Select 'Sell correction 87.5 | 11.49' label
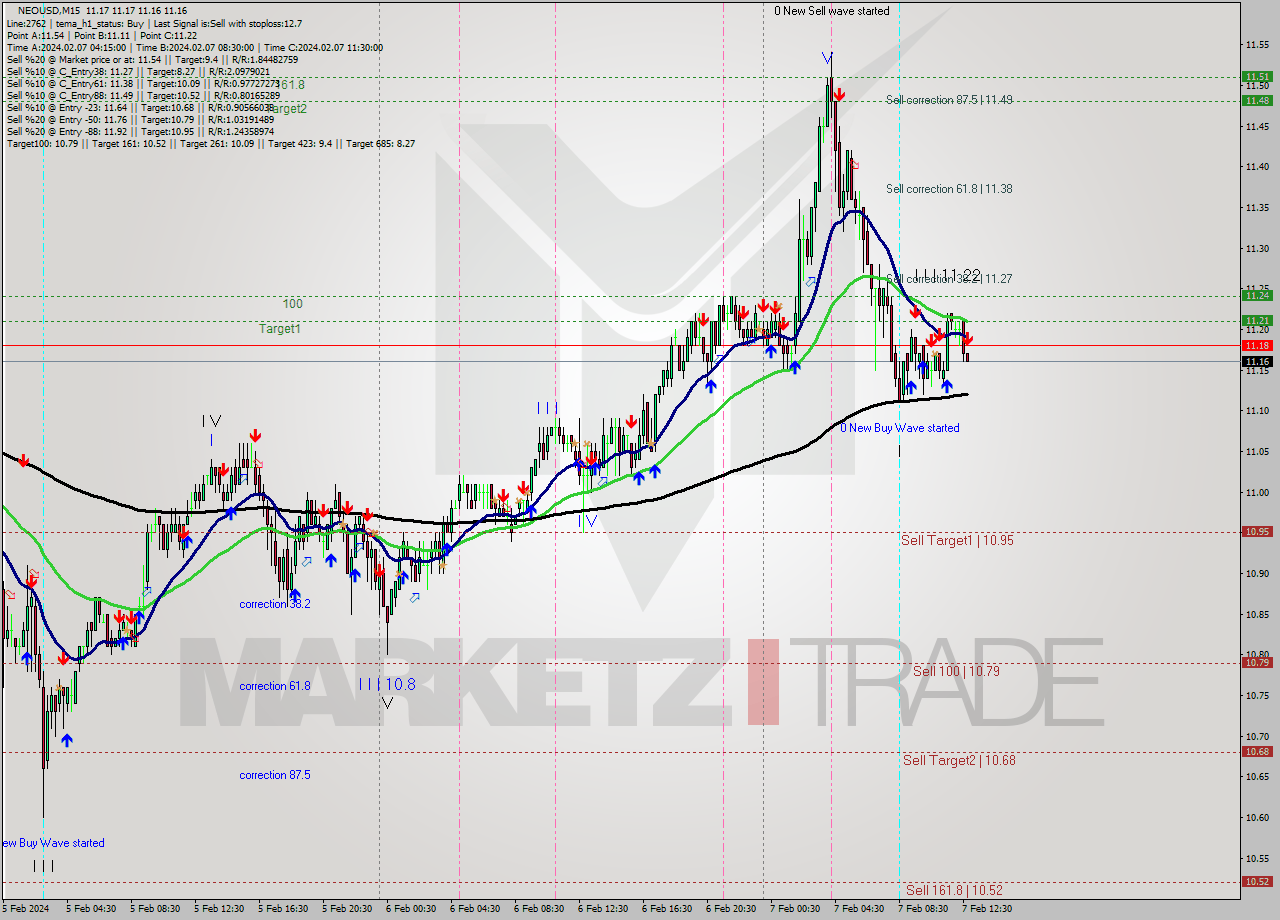The width and height of the screenshot is (1280, 920). point(947,100)
